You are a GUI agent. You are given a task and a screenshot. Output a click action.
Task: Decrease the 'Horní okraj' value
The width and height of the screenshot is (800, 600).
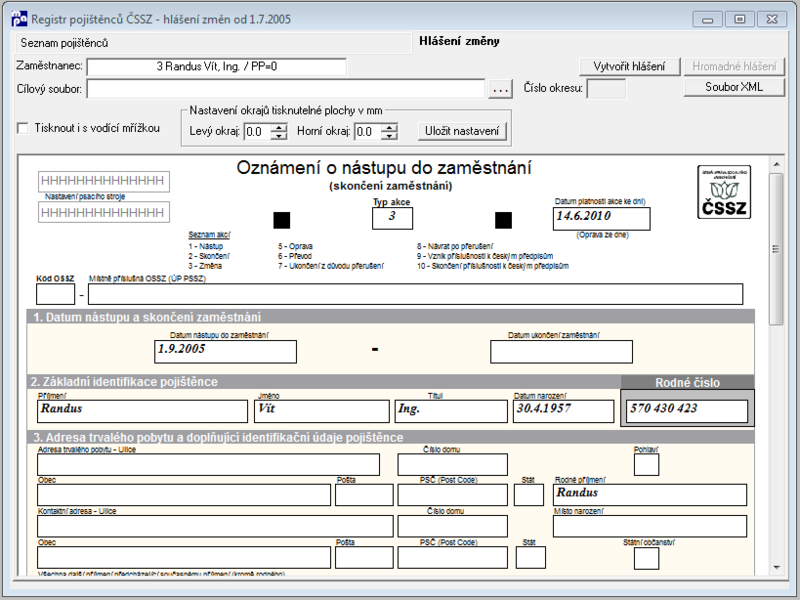(389, 136)
